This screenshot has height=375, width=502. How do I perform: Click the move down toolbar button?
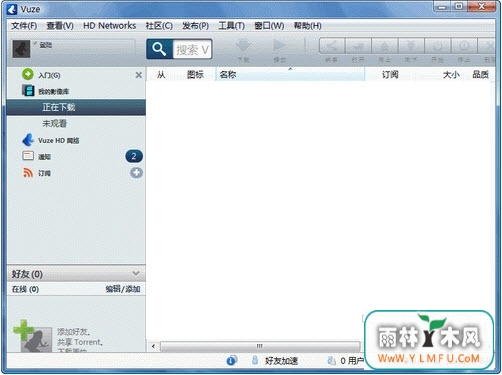click(x=411, y=46)
